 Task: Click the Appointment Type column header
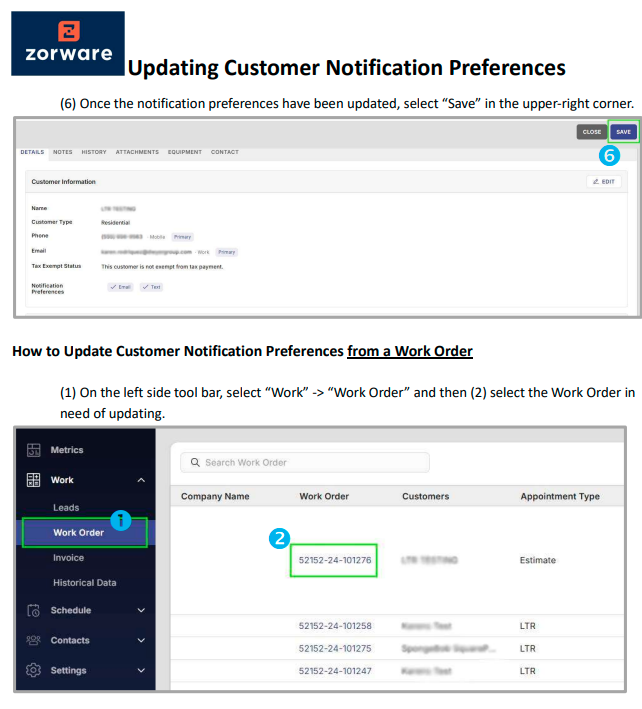pos(560,496)
